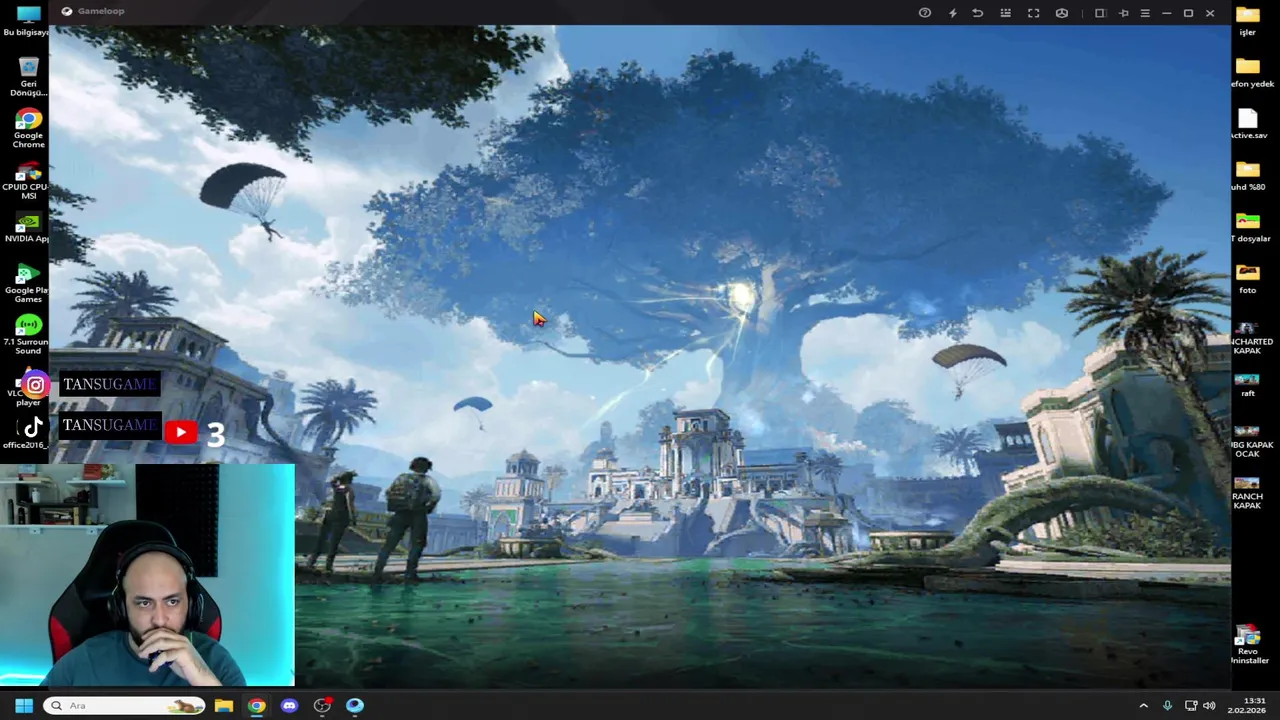Screen dimensions: 1280x720
Task: Select the raft image file
Action: coord(1248,385)
